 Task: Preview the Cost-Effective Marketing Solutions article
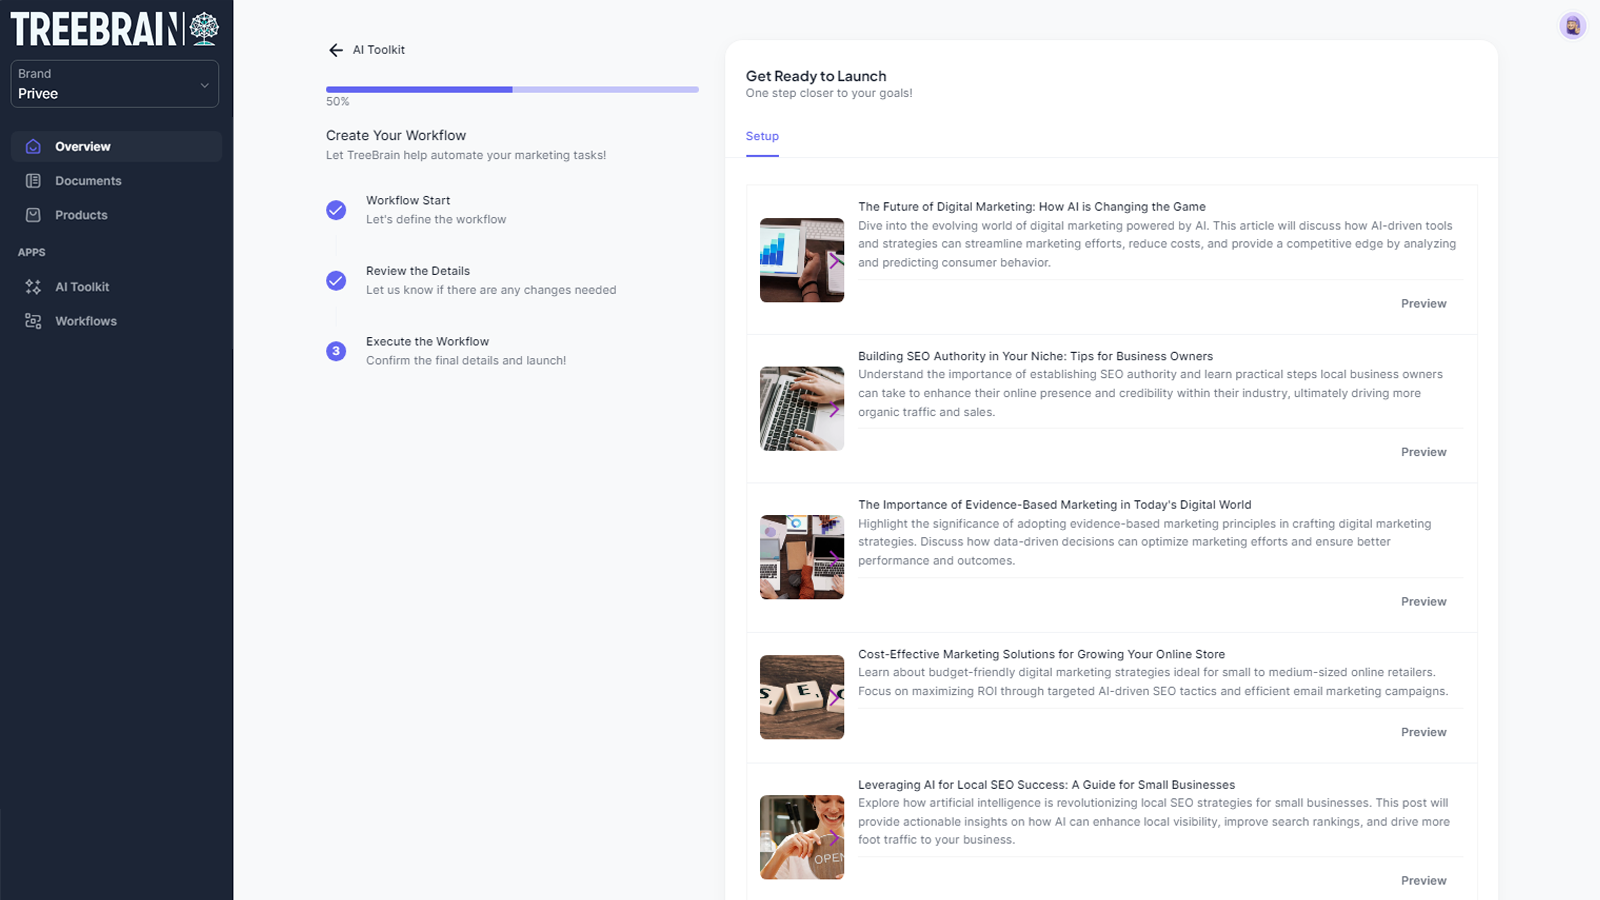click(1423, 733)
